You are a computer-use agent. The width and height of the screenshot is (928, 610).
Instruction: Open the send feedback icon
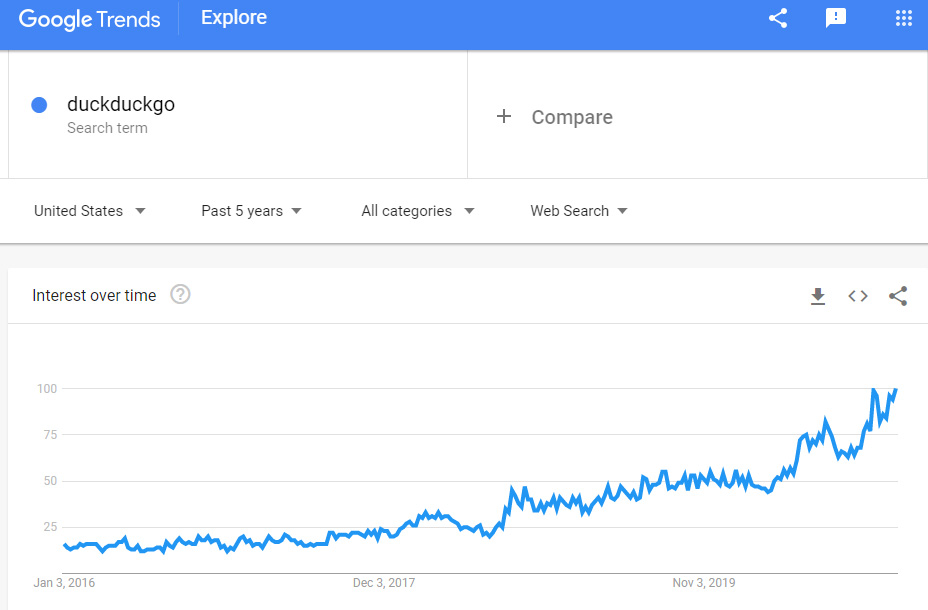835,18
